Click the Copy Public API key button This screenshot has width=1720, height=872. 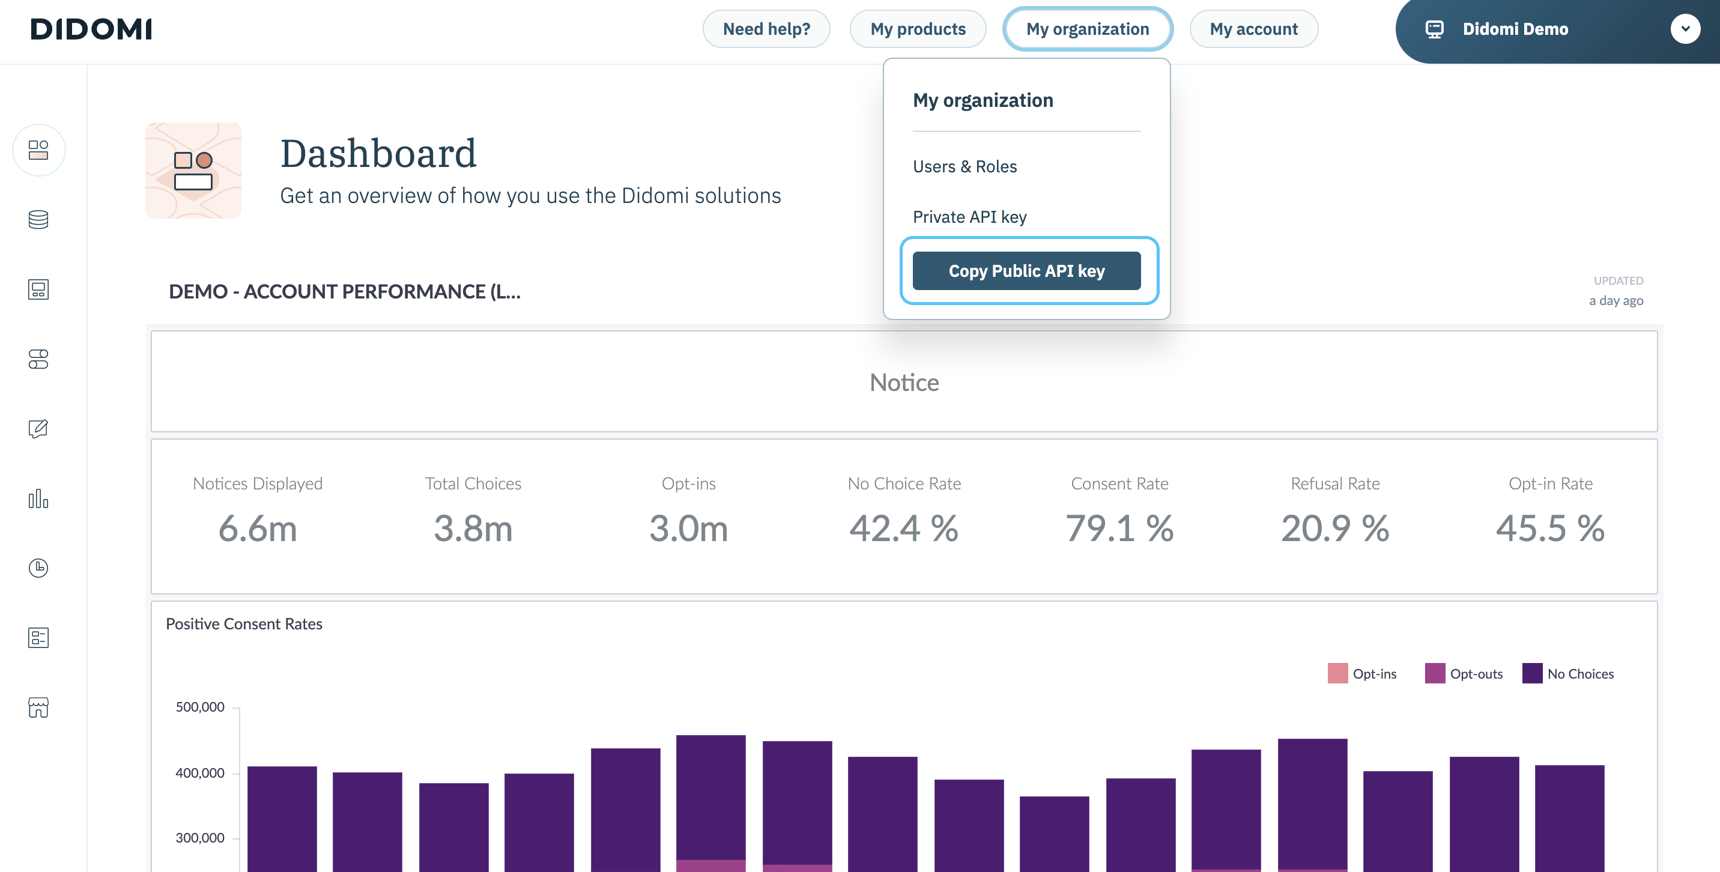tap(1027, 271)
